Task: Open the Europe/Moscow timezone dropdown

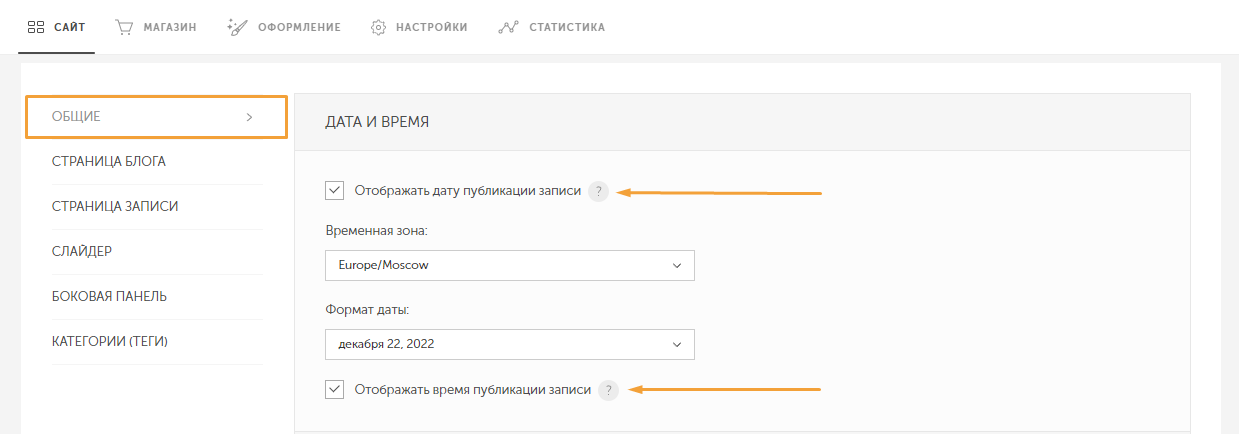Action: (509, 266)
